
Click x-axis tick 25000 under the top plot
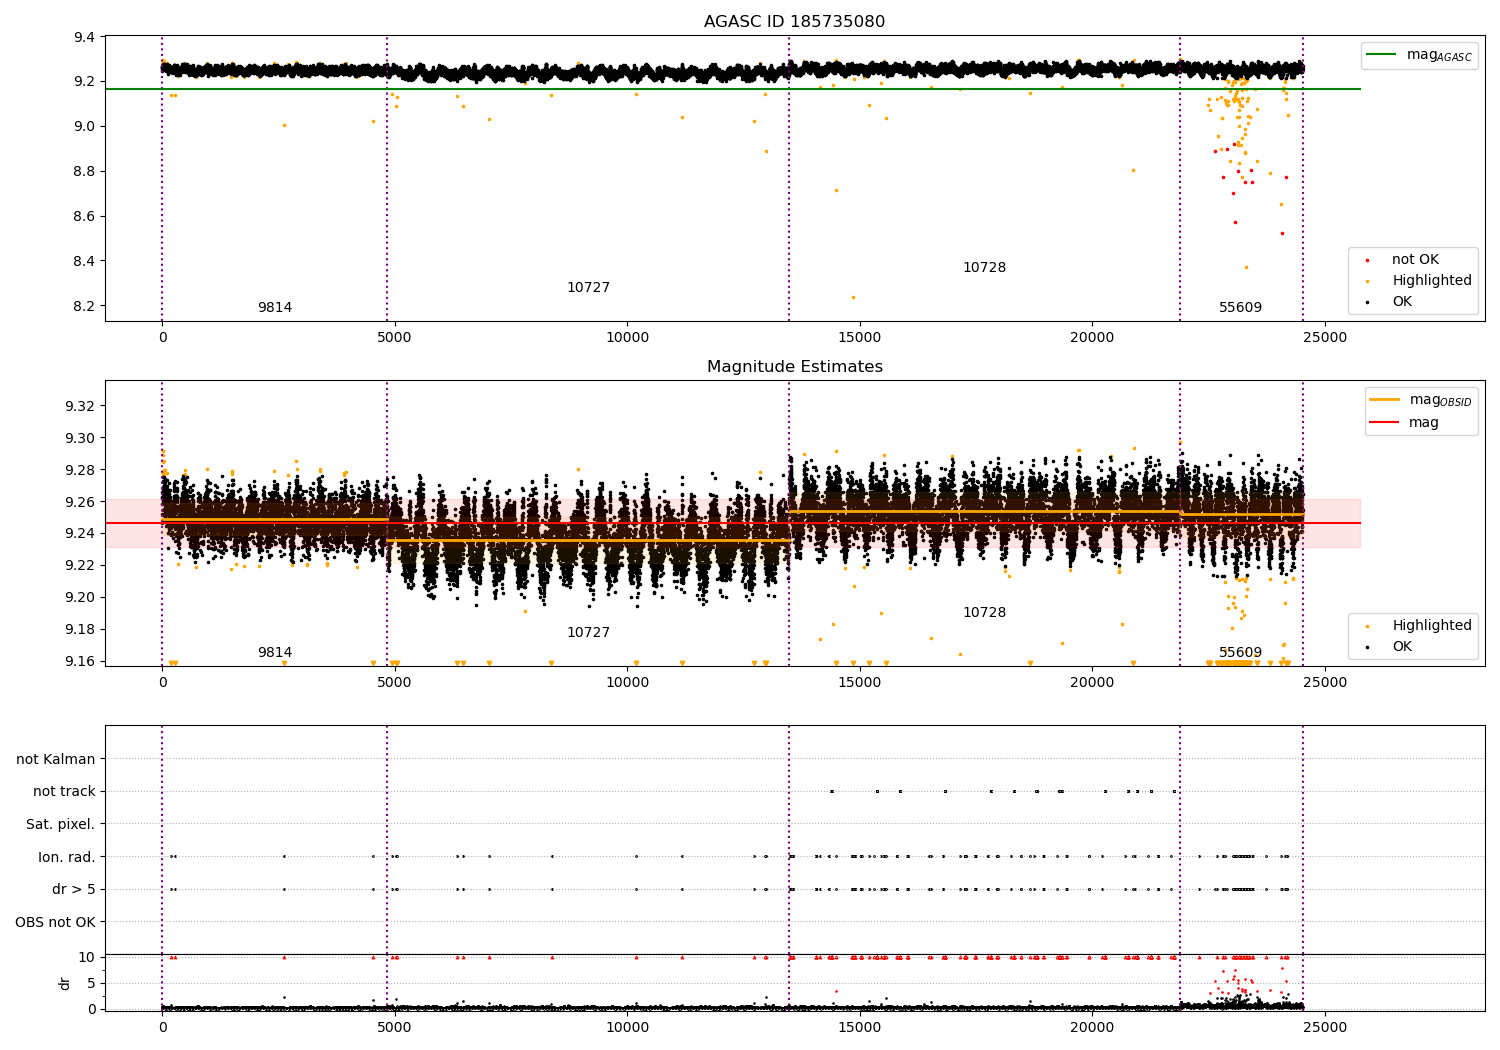tap(1325, 338)
